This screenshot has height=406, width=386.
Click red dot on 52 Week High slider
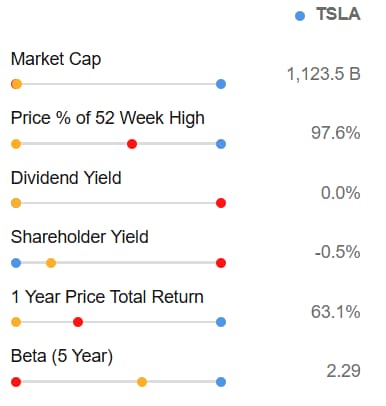[132, 144]
